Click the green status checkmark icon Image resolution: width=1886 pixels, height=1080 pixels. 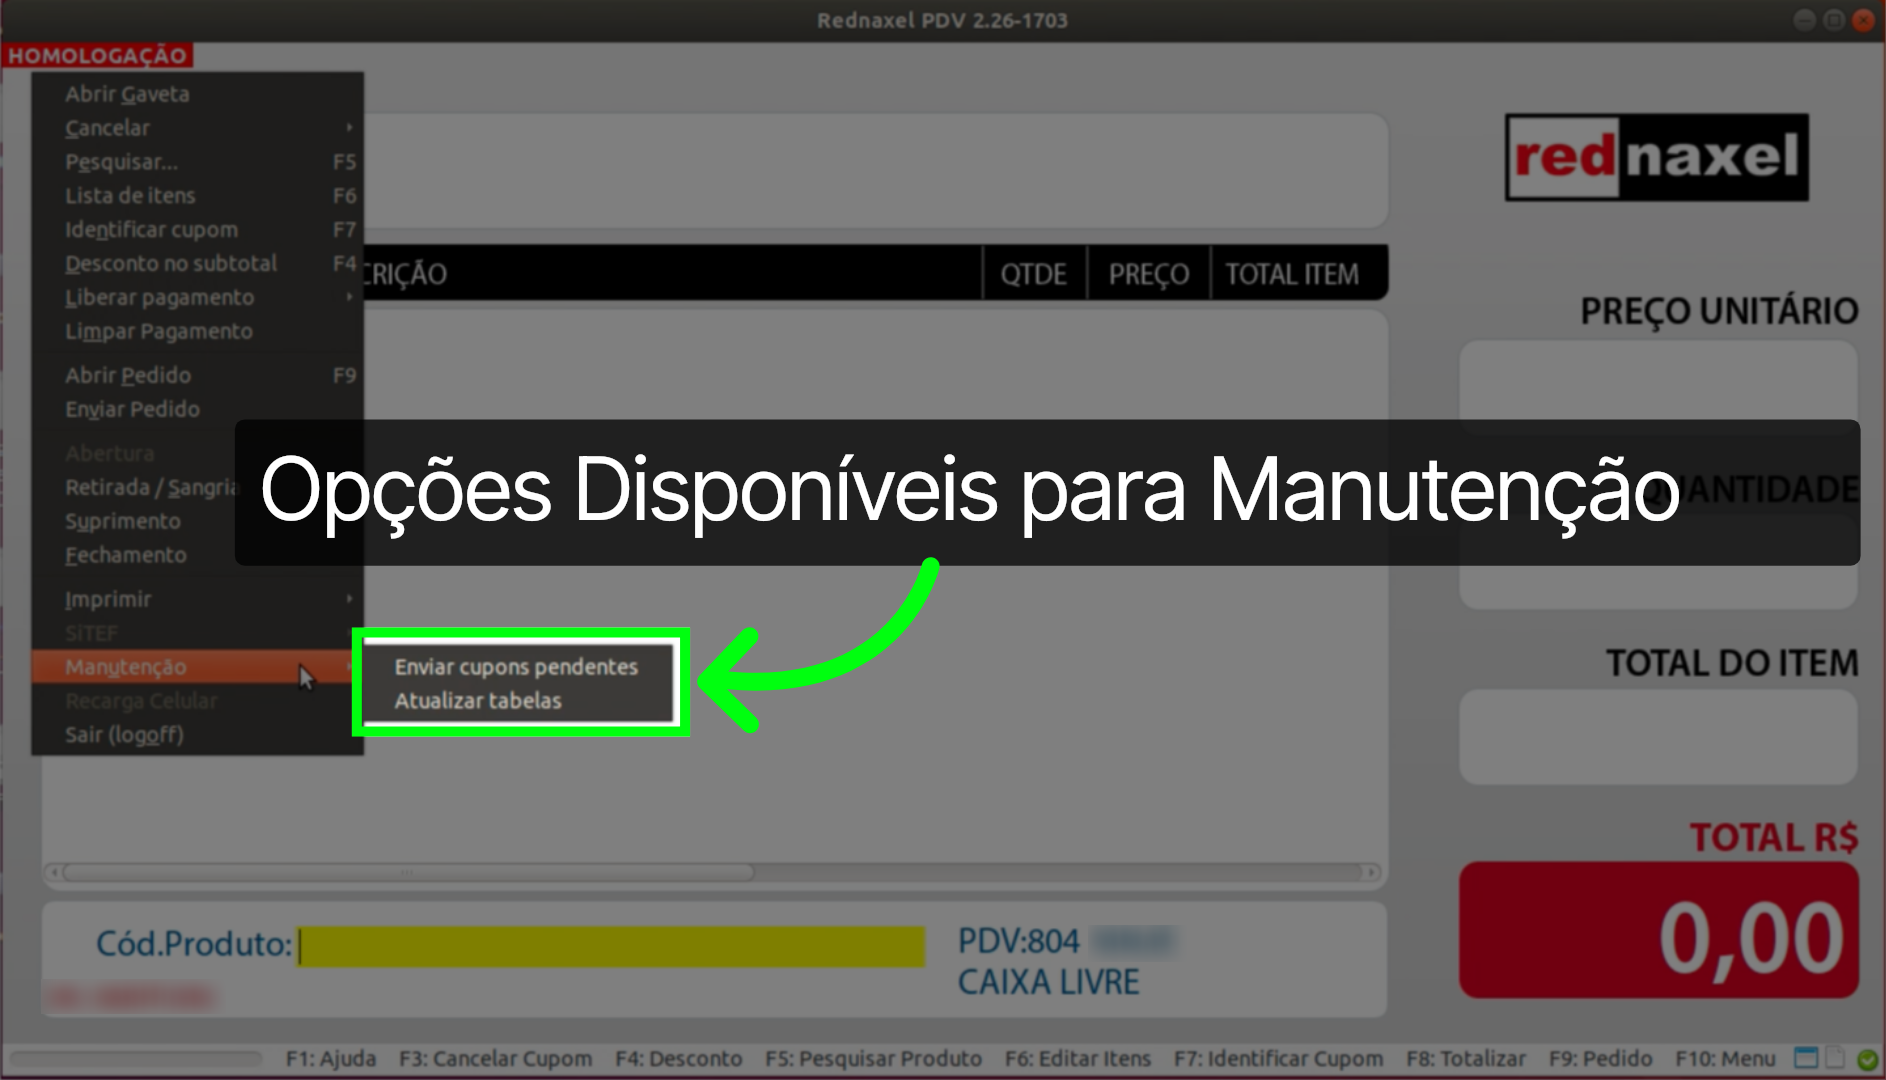click(1866, 1058)
